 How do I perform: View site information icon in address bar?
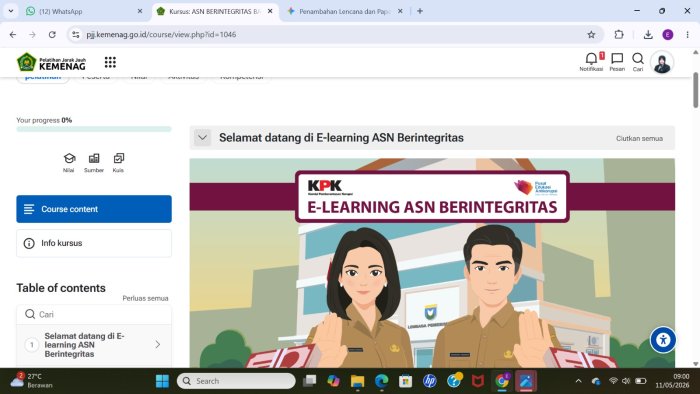(x=75, y=34)
